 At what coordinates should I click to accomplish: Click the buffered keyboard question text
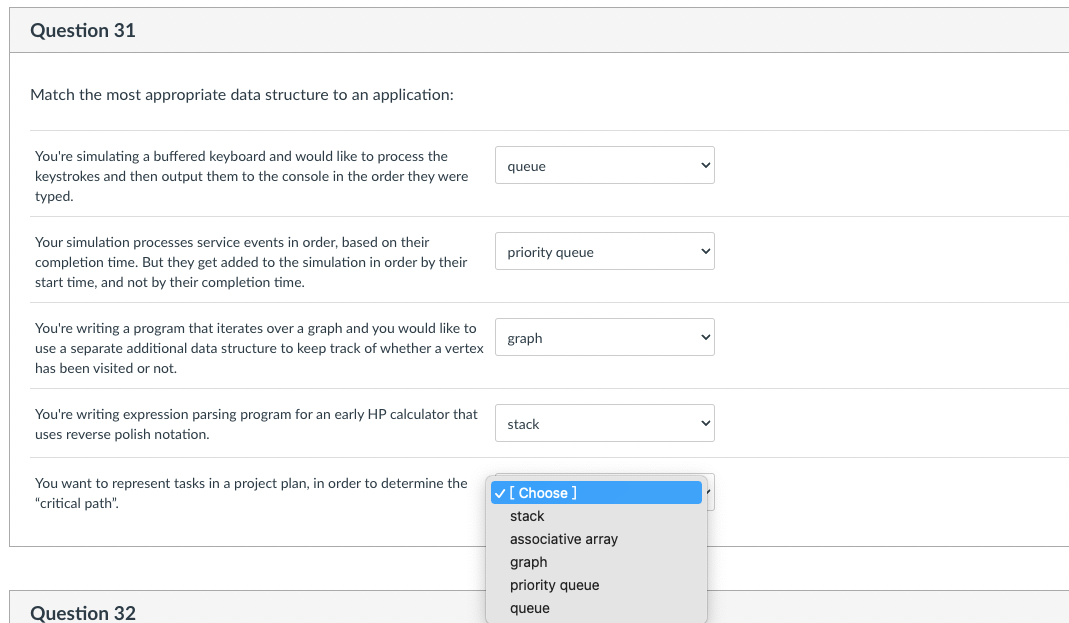[x=251, y=176]
